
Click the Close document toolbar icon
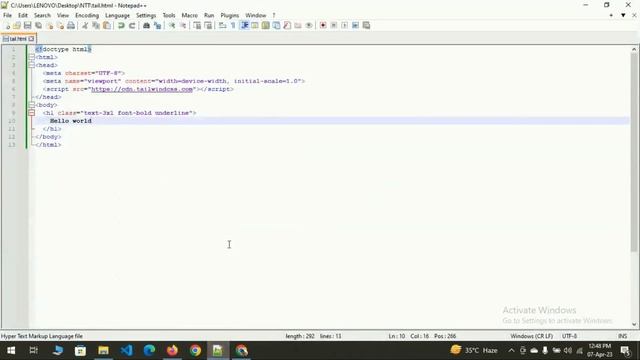(x=49, y=25)
